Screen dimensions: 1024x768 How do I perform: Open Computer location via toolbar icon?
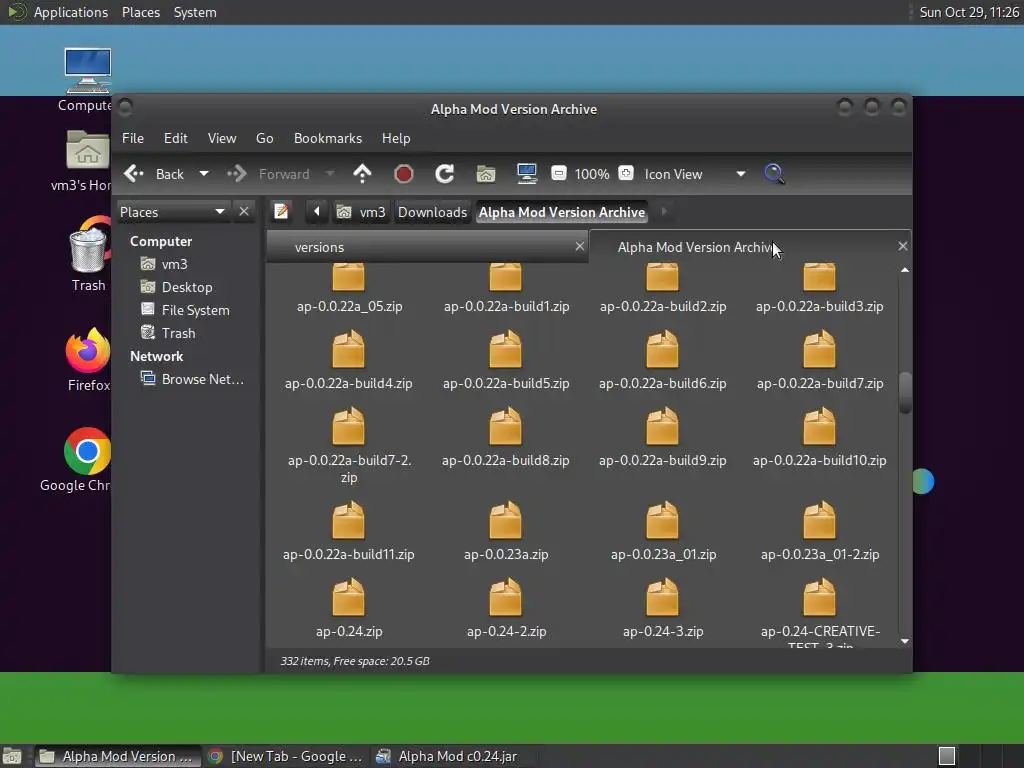[x=527, y=174]
